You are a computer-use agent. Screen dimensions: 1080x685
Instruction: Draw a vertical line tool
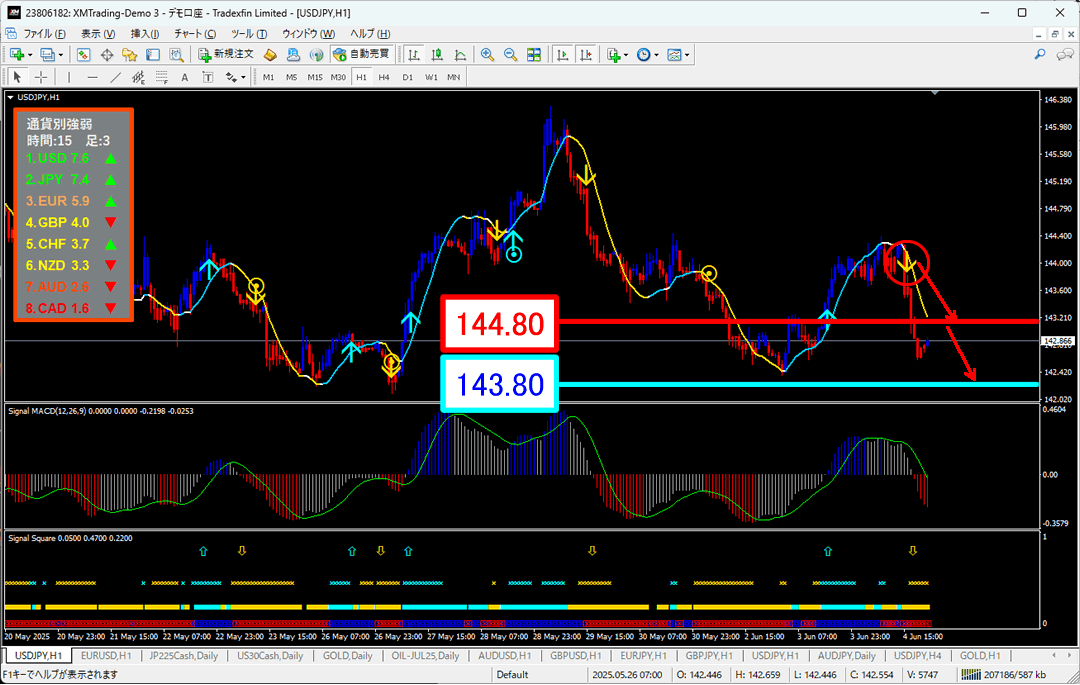point(68,77)
